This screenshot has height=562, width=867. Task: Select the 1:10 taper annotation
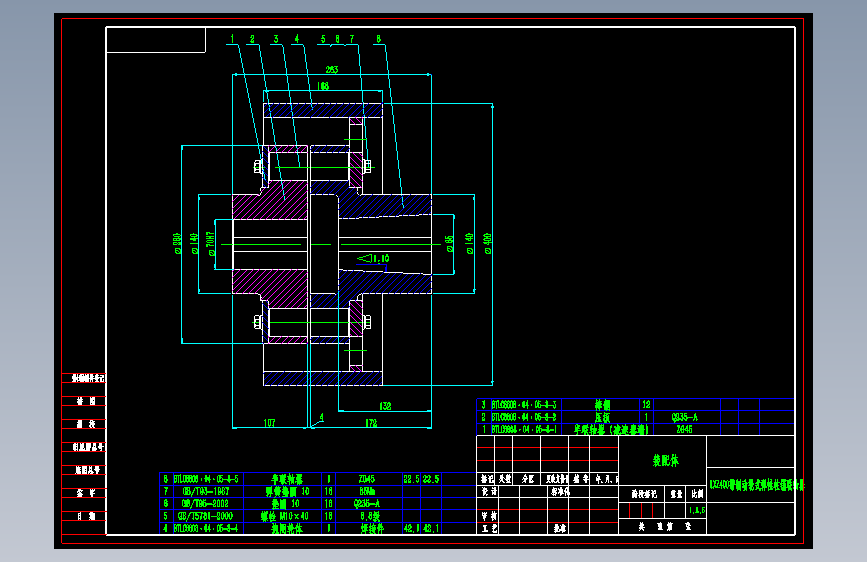pos(373,258)
